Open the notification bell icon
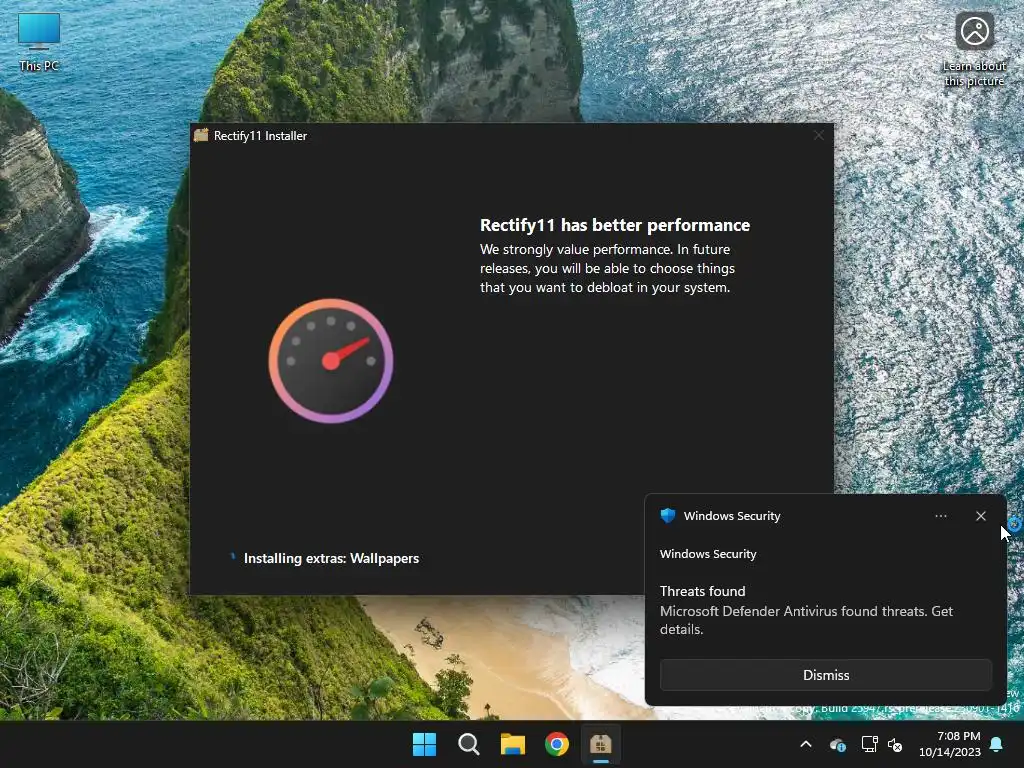 point(997,744)
